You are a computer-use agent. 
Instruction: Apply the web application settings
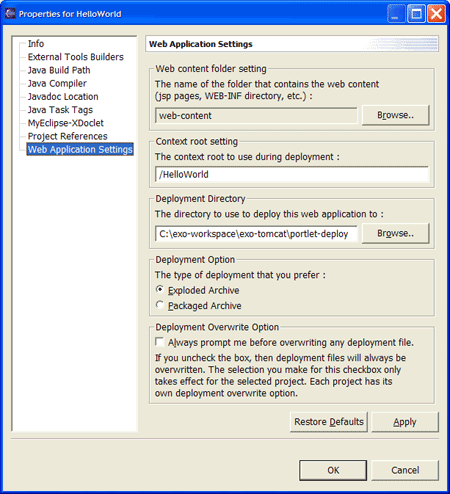point(405,422)
